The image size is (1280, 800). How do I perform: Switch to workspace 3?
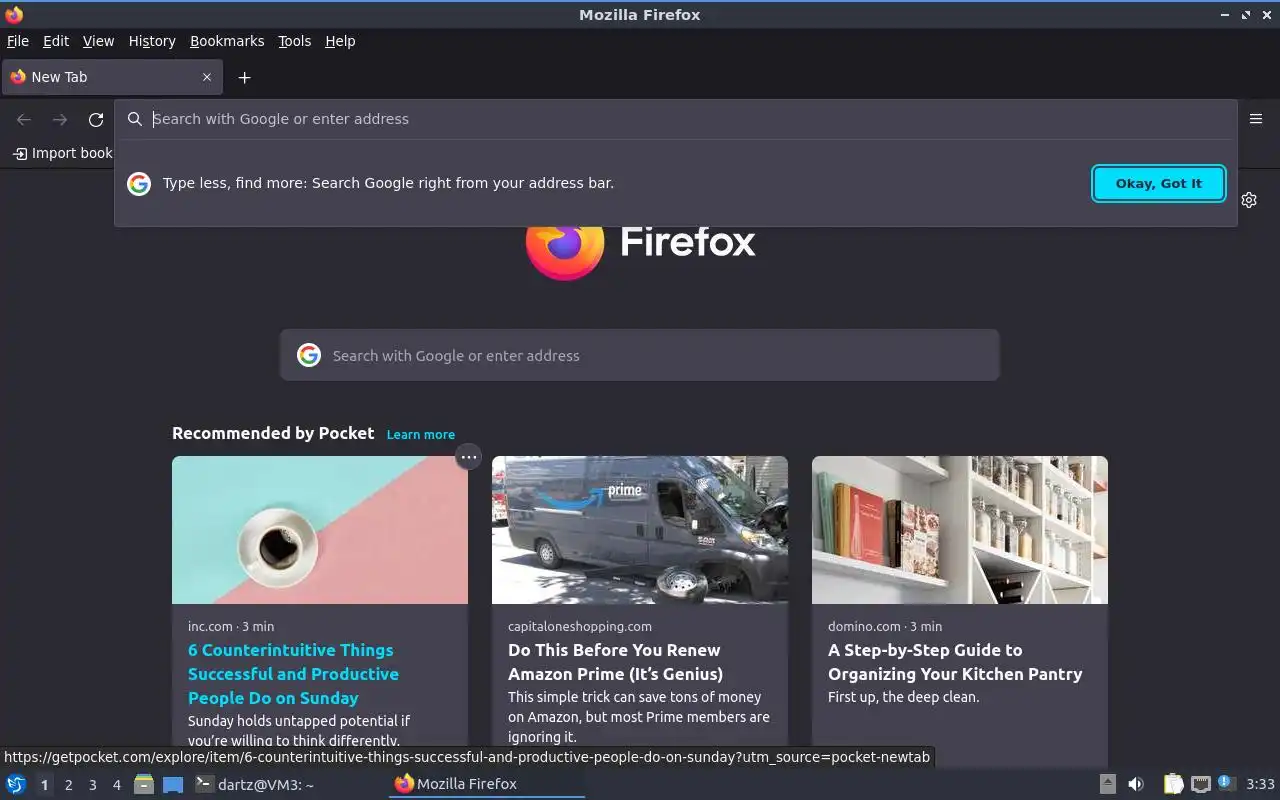click(x=93, y=785)
